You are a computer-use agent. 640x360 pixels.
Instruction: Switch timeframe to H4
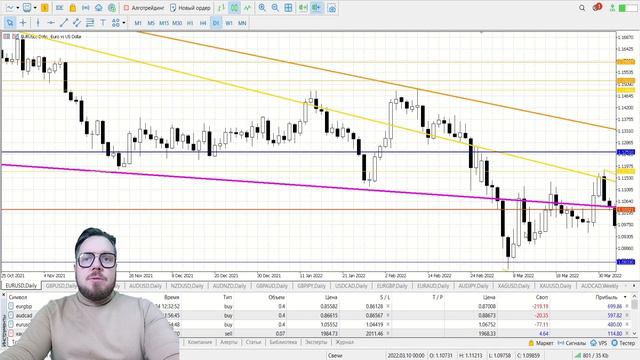point(203,23)
